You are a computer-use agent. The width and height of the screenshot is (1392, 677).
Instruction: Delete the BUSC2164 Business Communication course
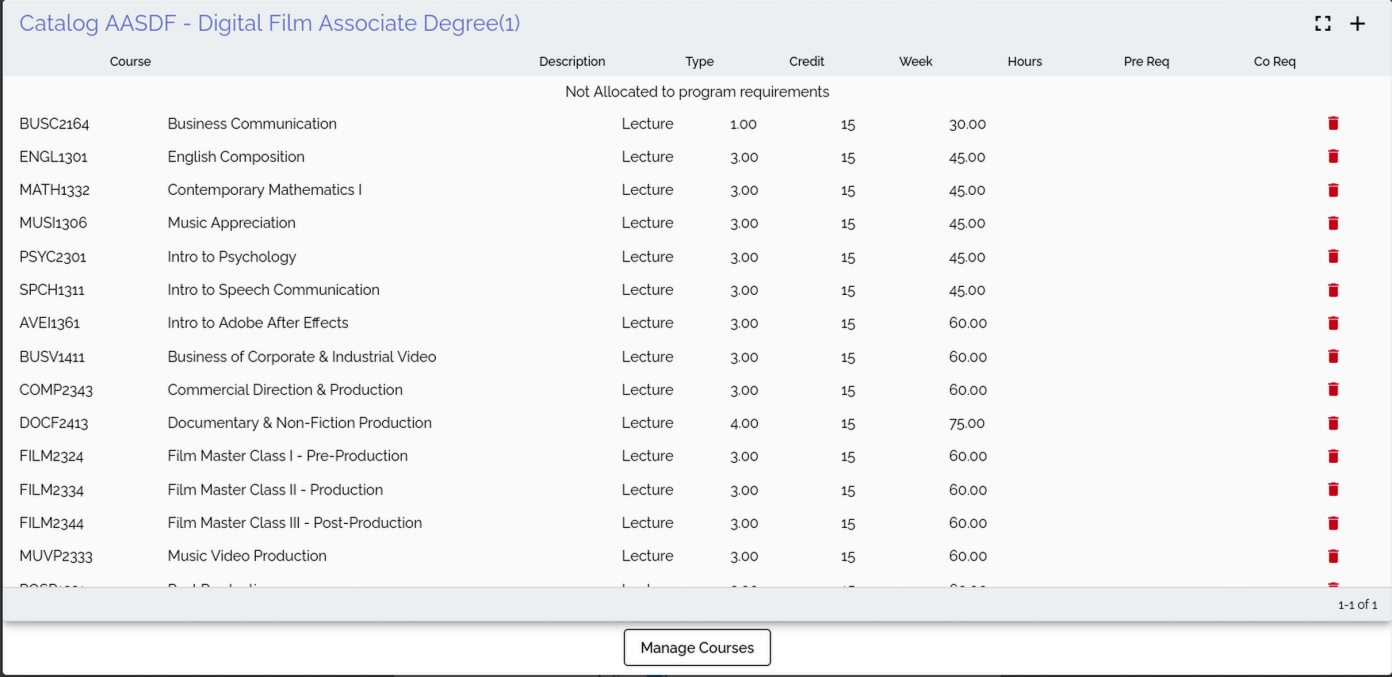tap(1333, 124)
